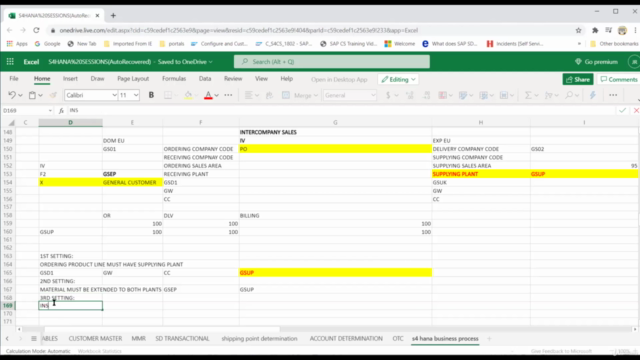
Task: Apply the red font color
Action: coord(208,95)
